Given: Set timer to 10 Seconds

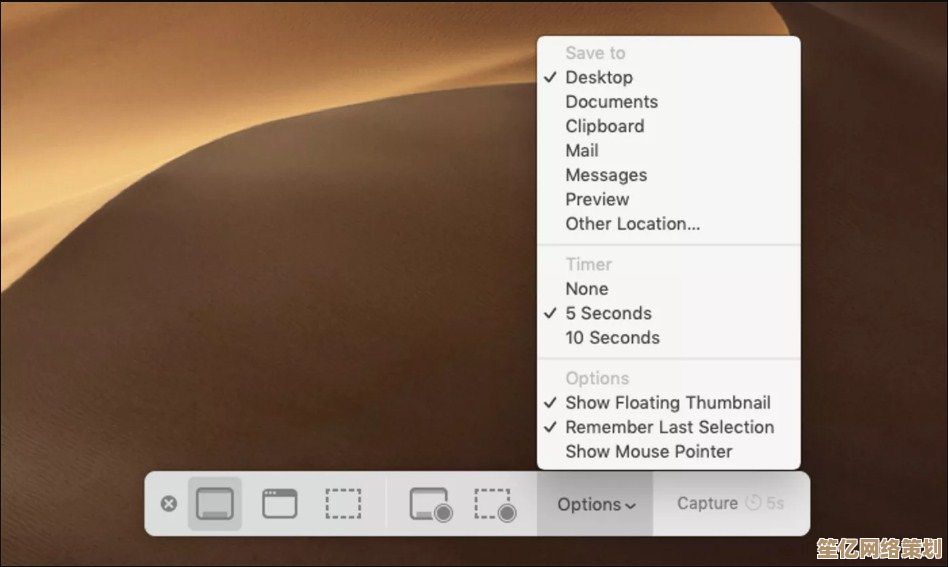Looking at the screenshot, I should coord(612,338).
